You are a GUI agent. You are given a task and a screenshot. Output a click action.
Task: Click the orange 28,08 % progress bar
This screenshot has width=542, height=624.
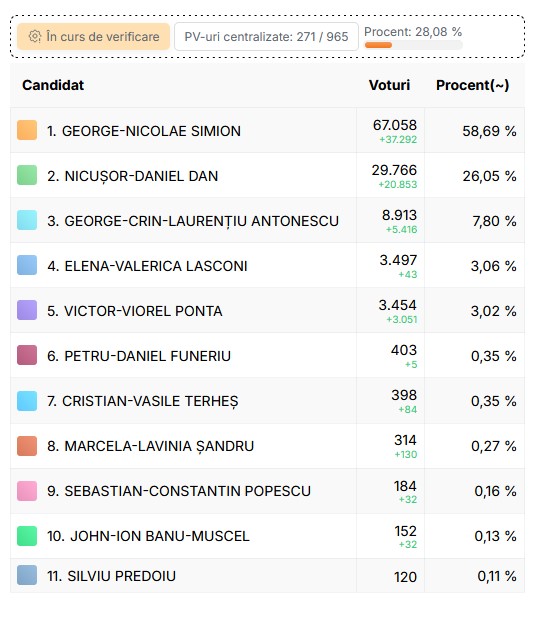click(413, 45)
